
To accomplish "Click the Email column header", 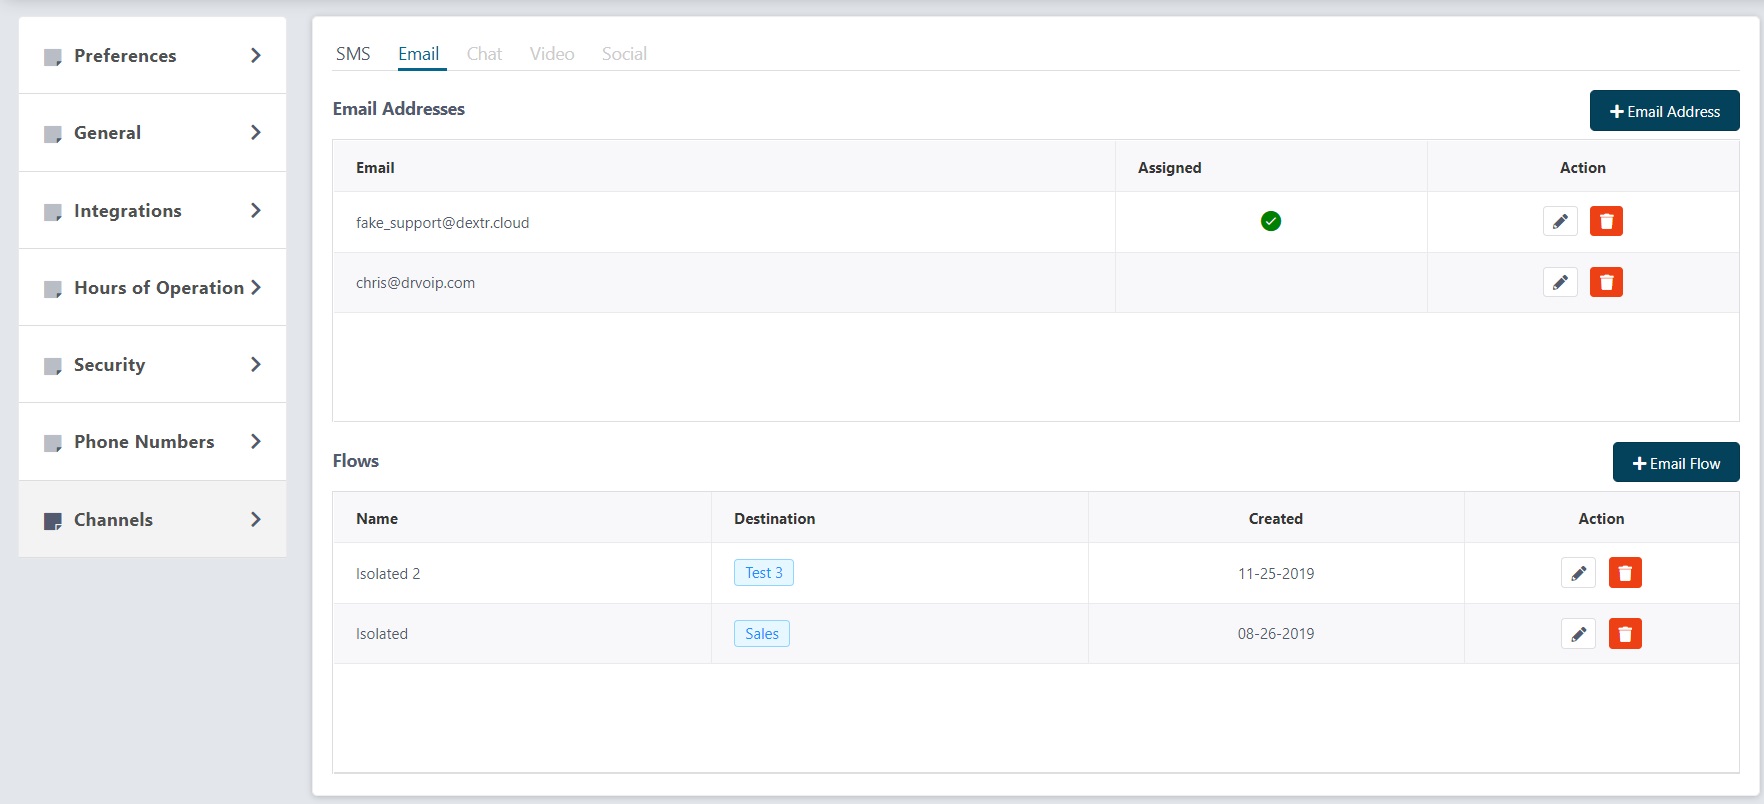I will [x=375, y=168].
